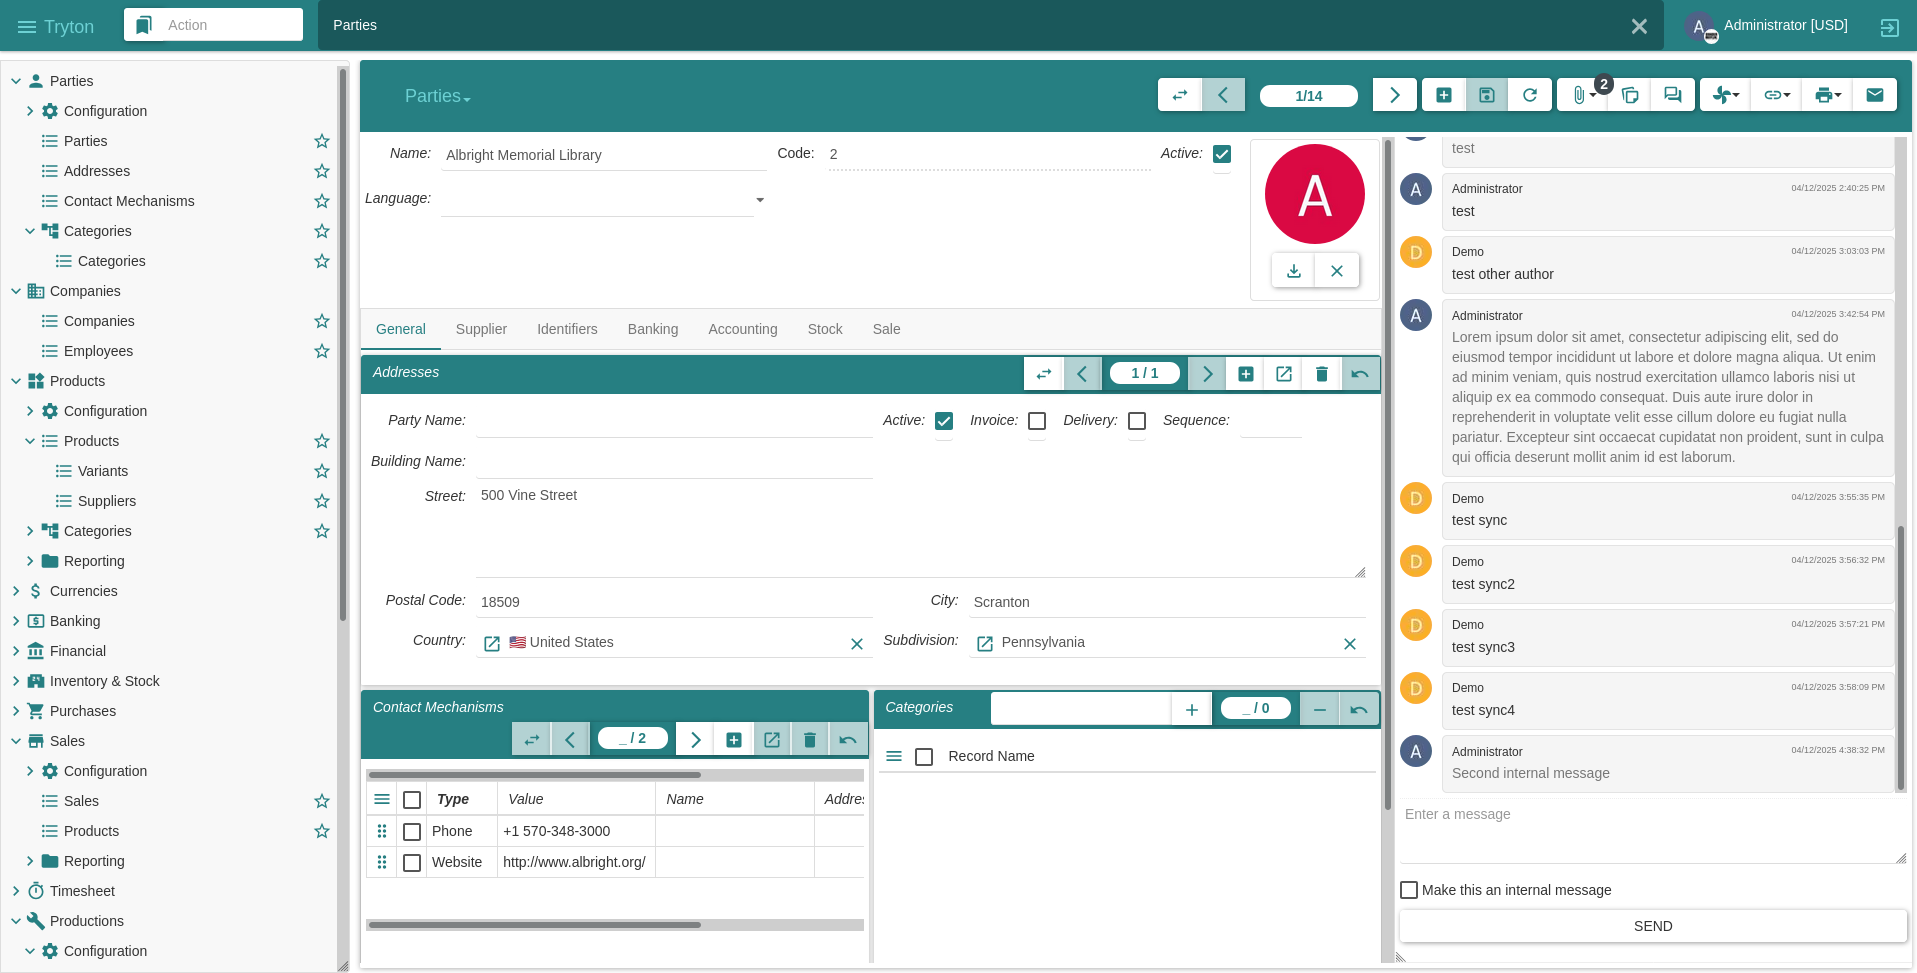The height and width of the screenshot is (973, 1917).
Task: Enable the Invoice checkbox
Action: [1037, 421]
